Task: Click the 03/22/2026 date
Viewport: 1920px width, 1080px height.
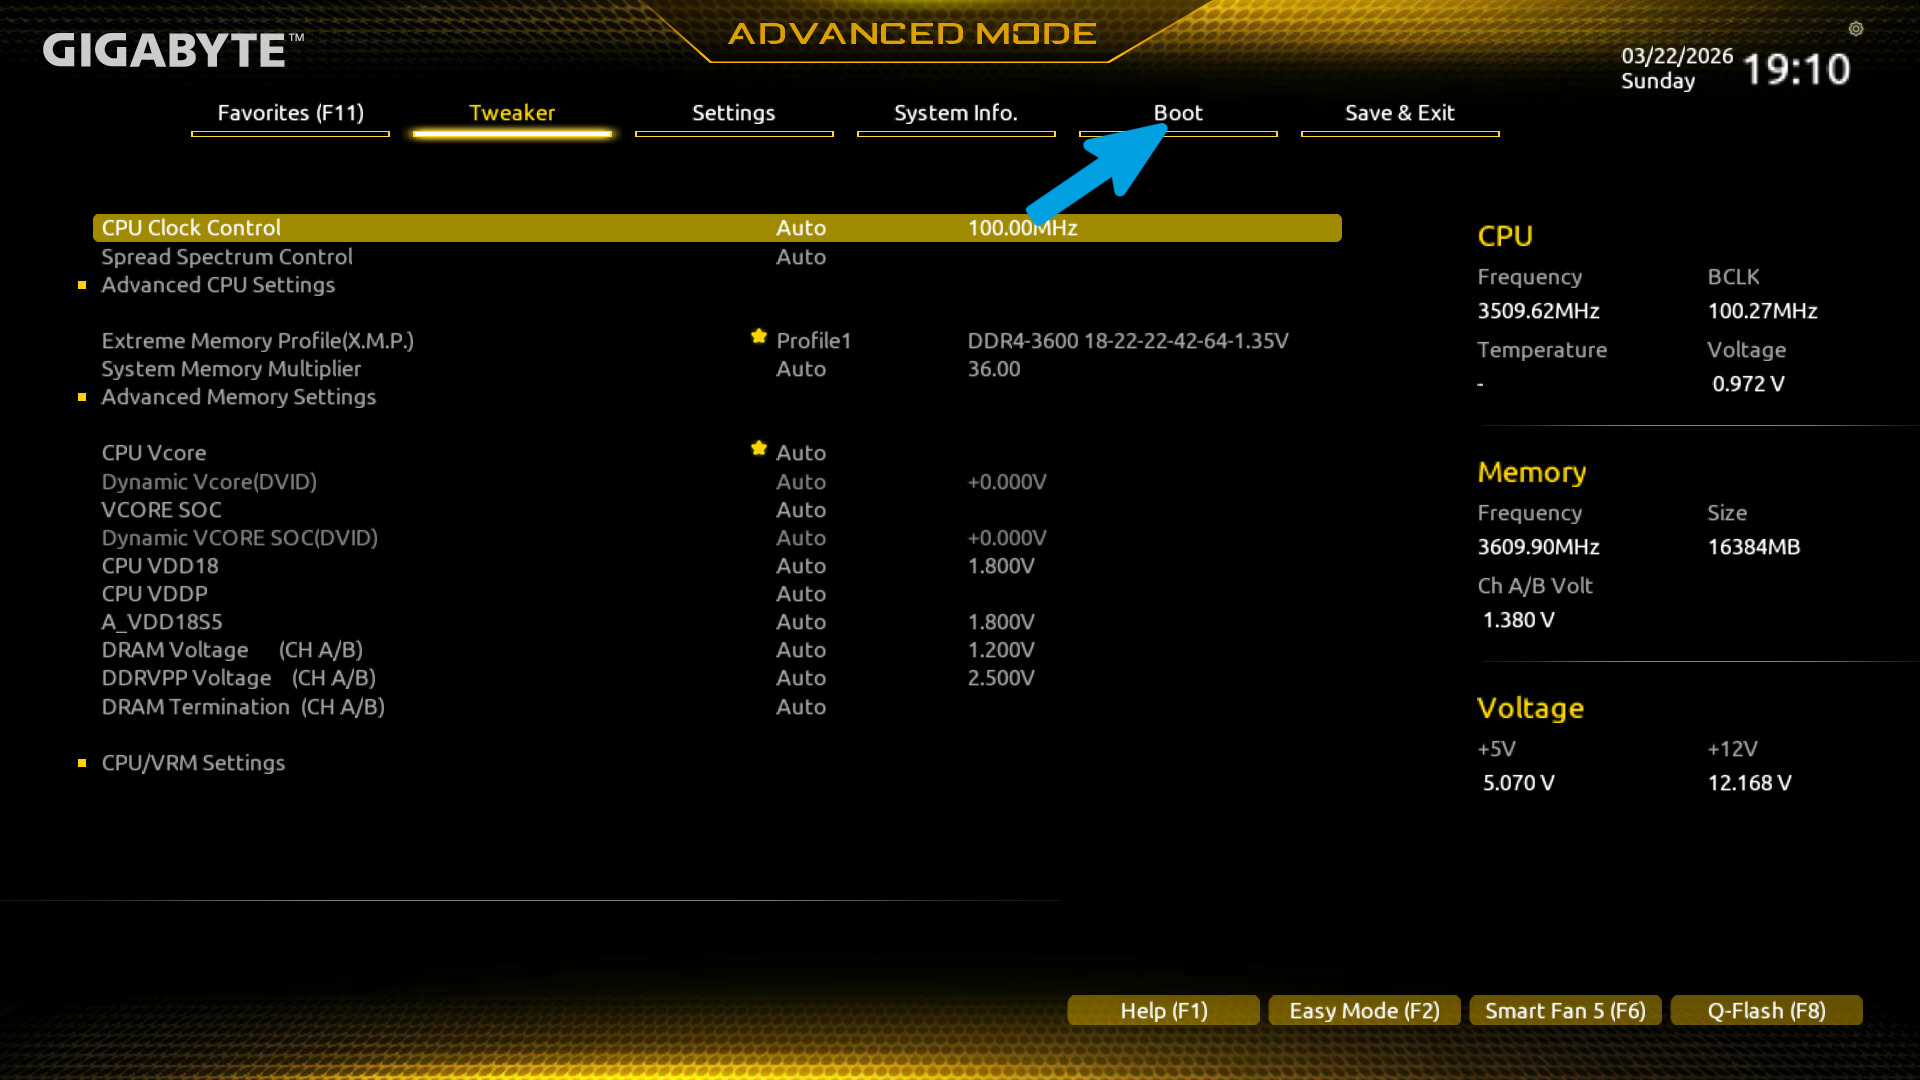Action: pyautogui.click(x=1677, y=56)
